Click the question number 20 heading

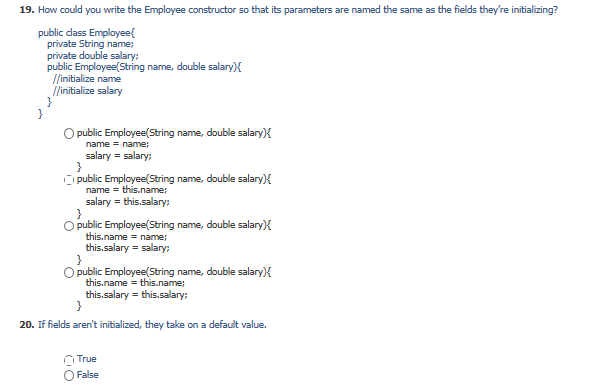pos(27,325)
